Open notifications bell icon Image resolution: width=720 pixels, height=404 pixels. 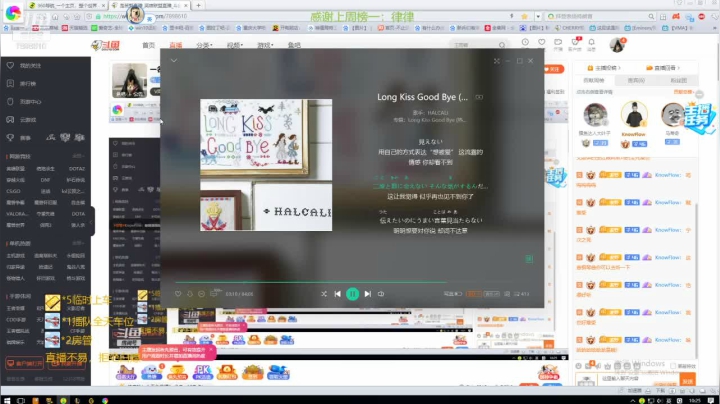pyautogui.click(x=591, y=44)
